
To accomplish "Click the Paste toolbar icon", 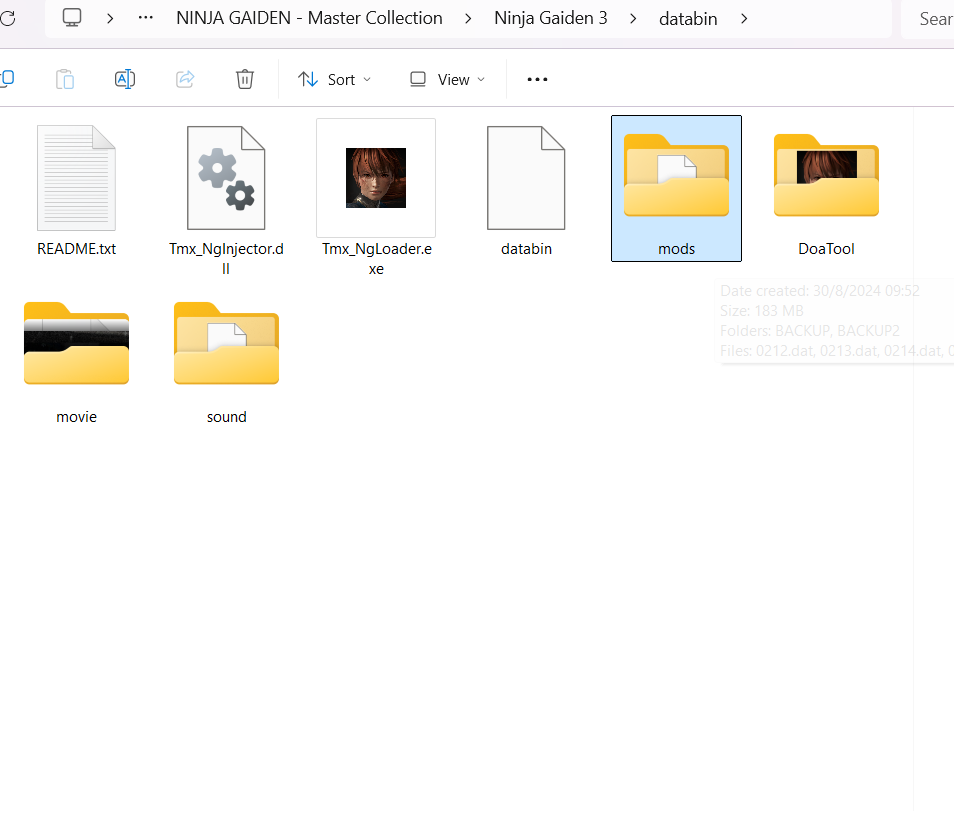I will coord(65,79).
